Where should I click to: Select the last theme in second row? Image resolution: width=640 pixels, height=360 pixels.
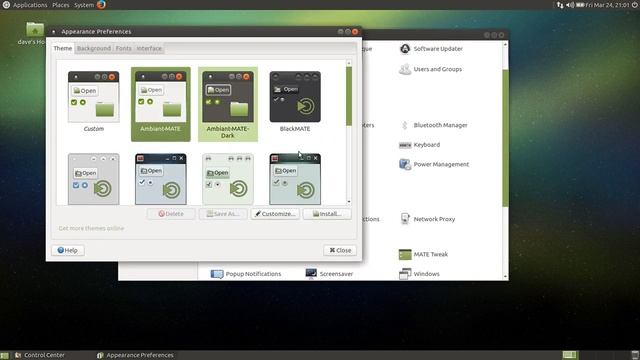295,179
